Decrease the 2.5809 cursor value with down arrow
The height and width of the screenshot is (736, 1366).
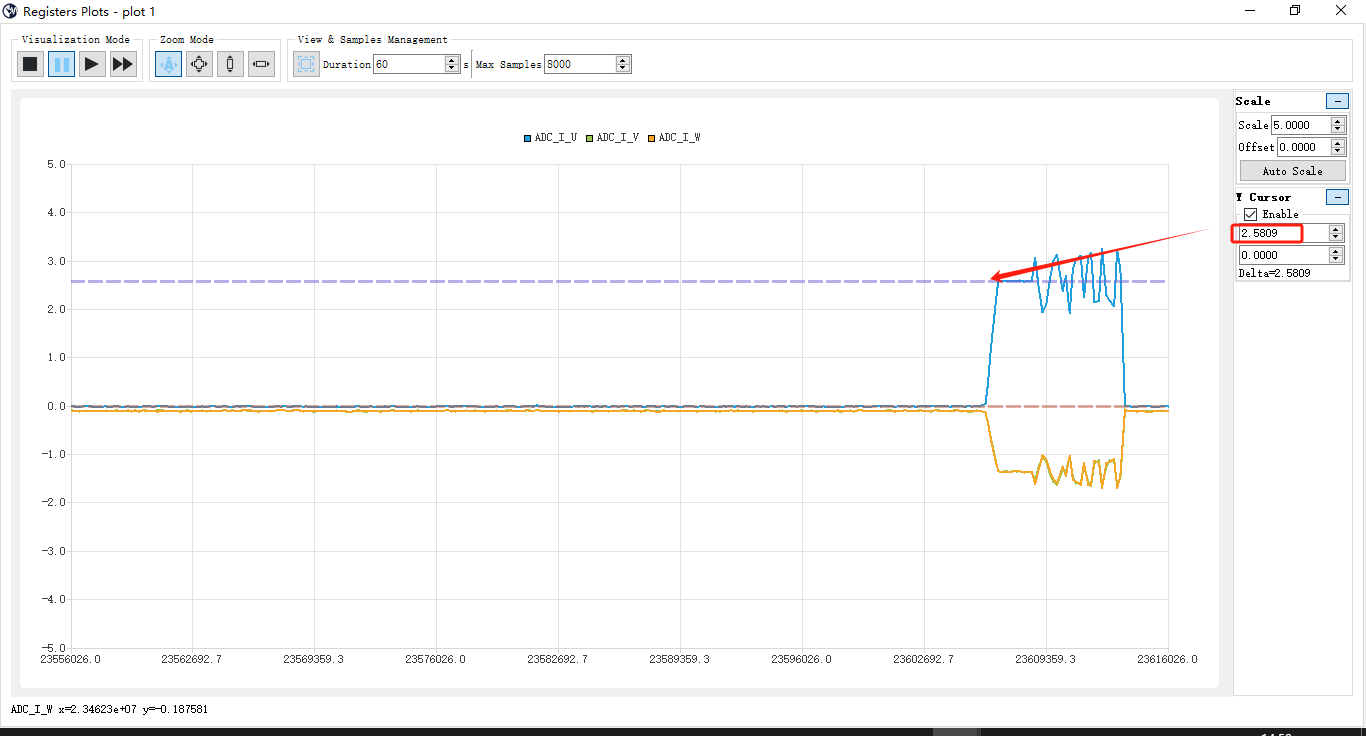click(x=1334, y=237)
